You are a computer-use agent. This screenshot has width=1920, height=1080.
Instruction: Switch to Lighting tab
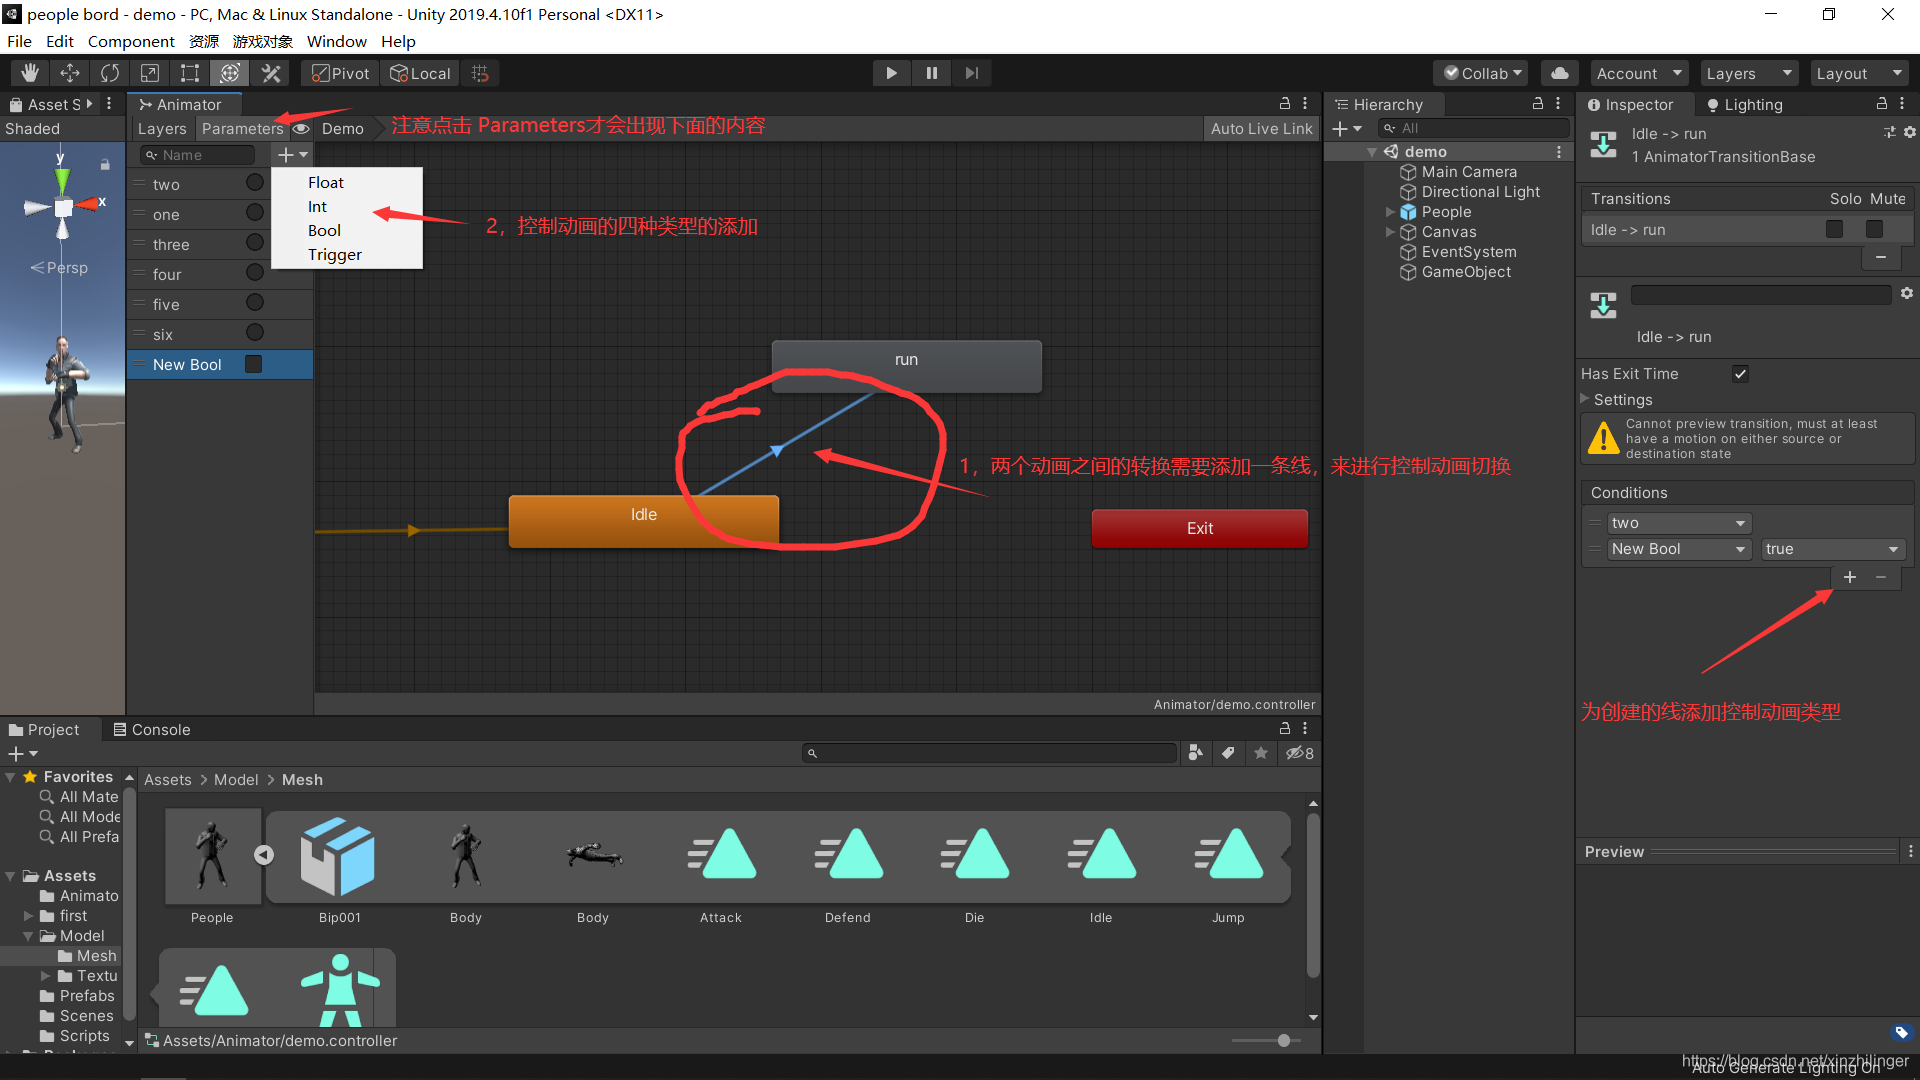click(x=1744, y=105)
